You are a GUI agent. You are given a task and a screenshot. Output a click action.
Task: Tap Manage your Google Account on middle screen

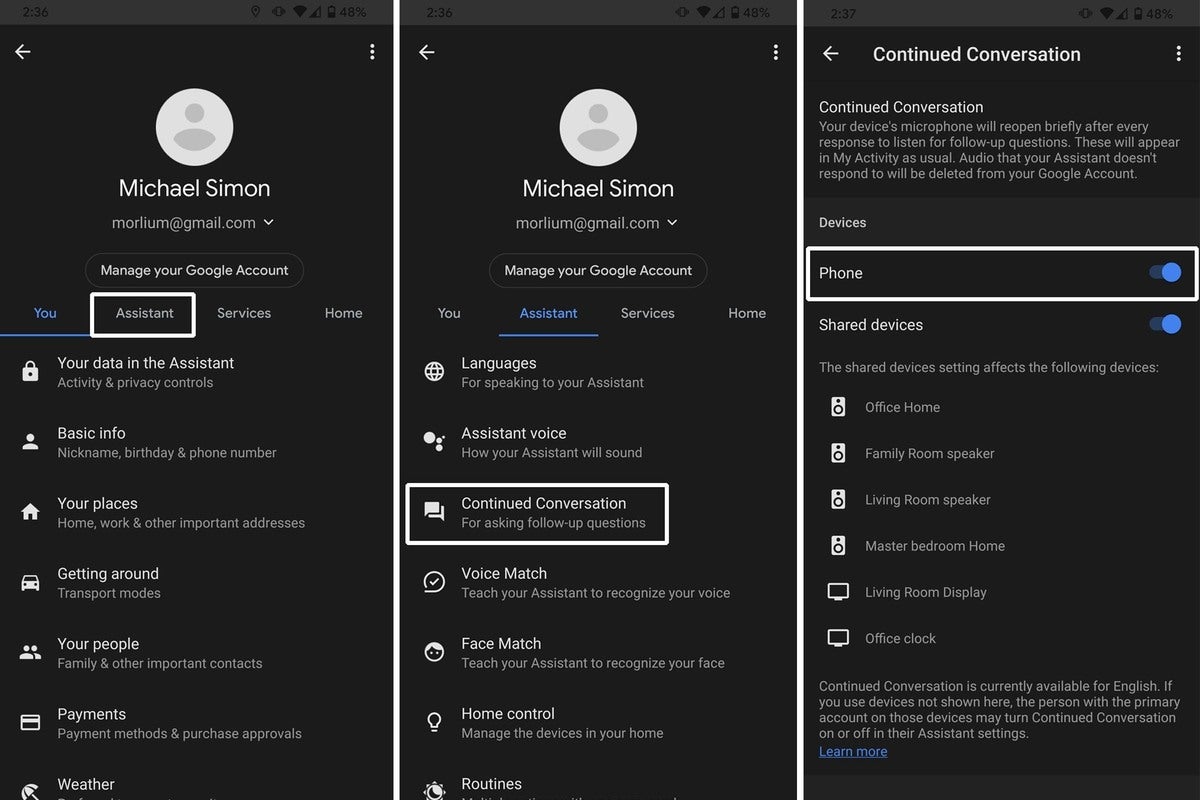click(598, 270)
